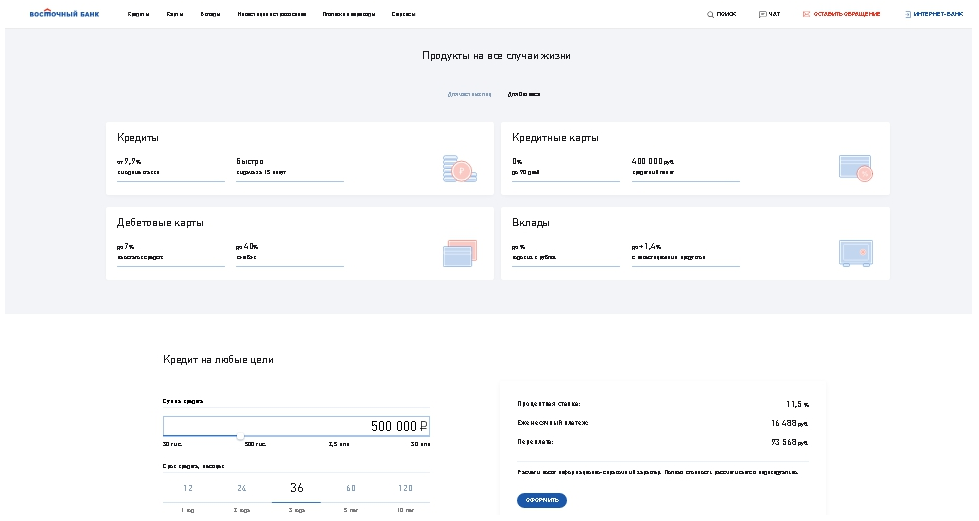Click the envelope icon for Оставить обращение

pos(806,15)
